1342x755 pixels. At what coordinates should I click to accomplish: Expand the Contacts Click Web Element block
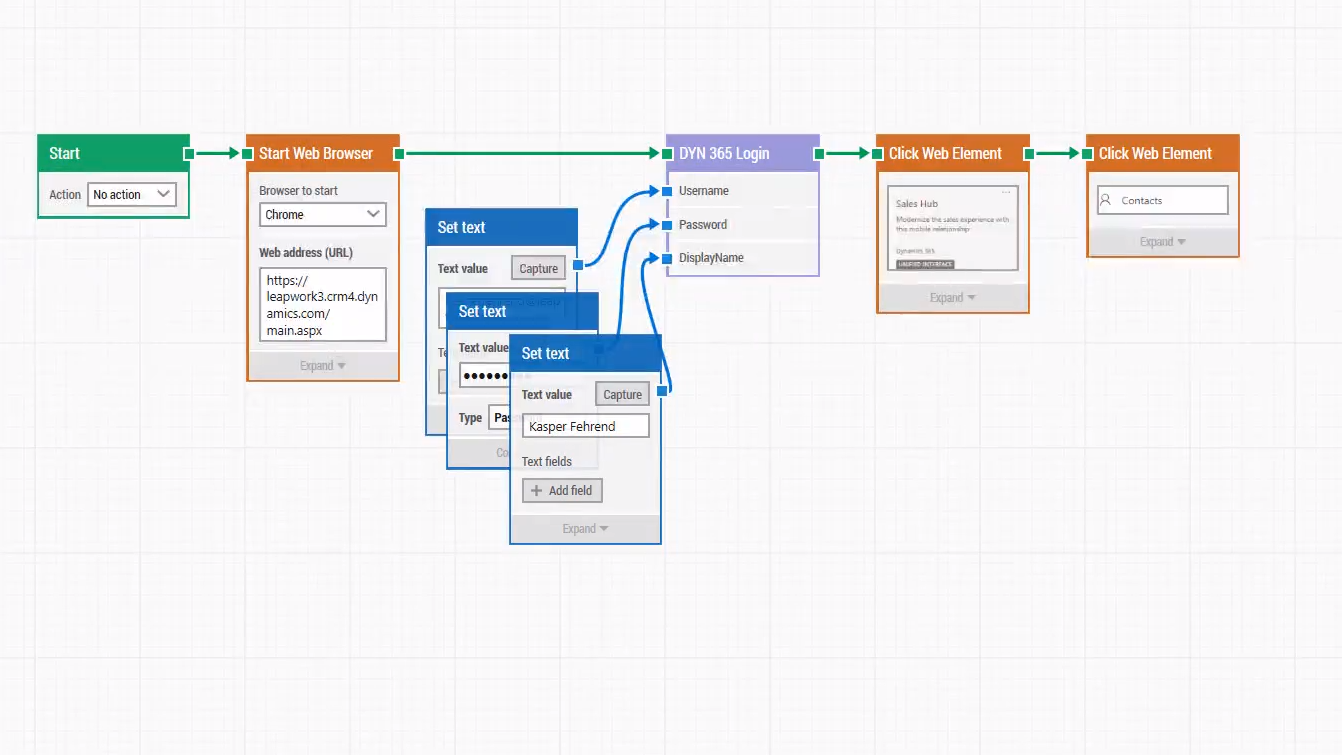[1162, 242]
